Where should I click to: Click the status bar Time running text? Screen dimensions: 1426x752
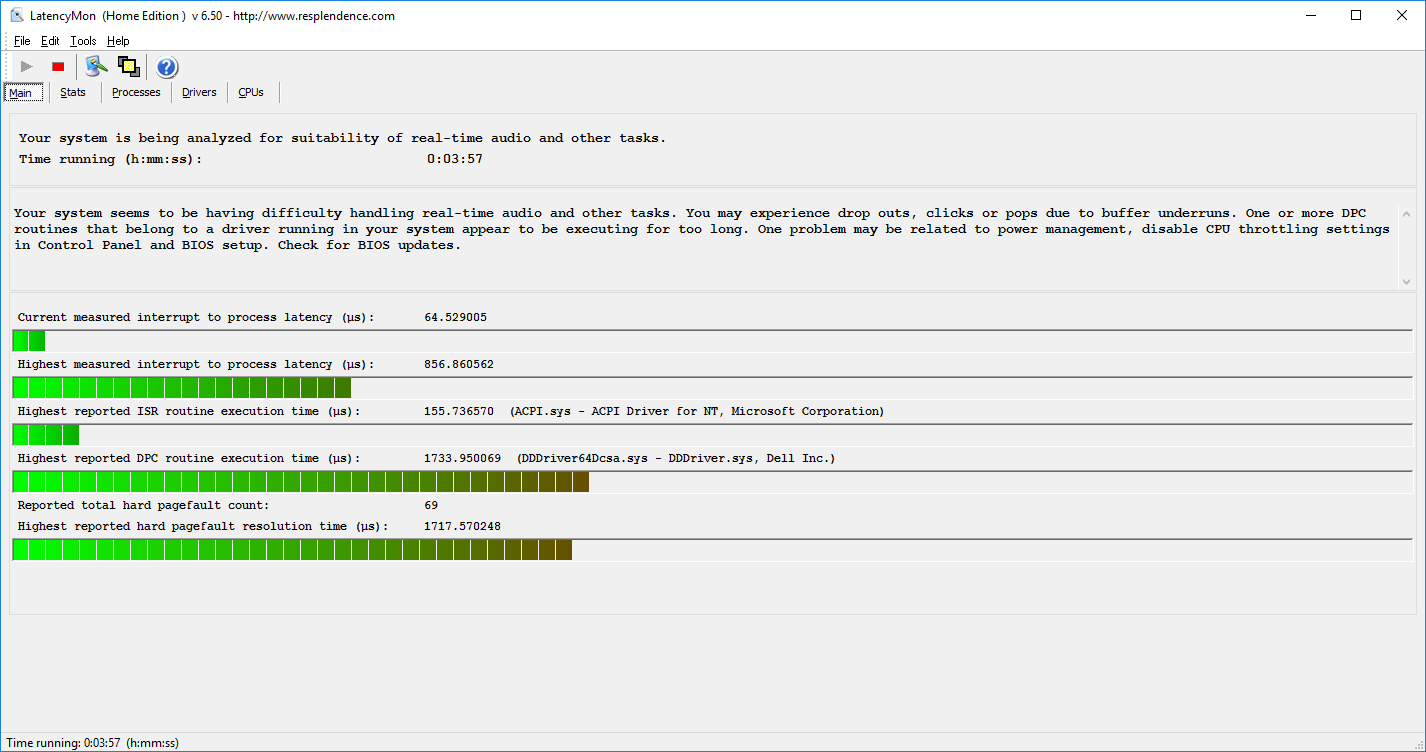pyautogui.click(x=93, y=743)
